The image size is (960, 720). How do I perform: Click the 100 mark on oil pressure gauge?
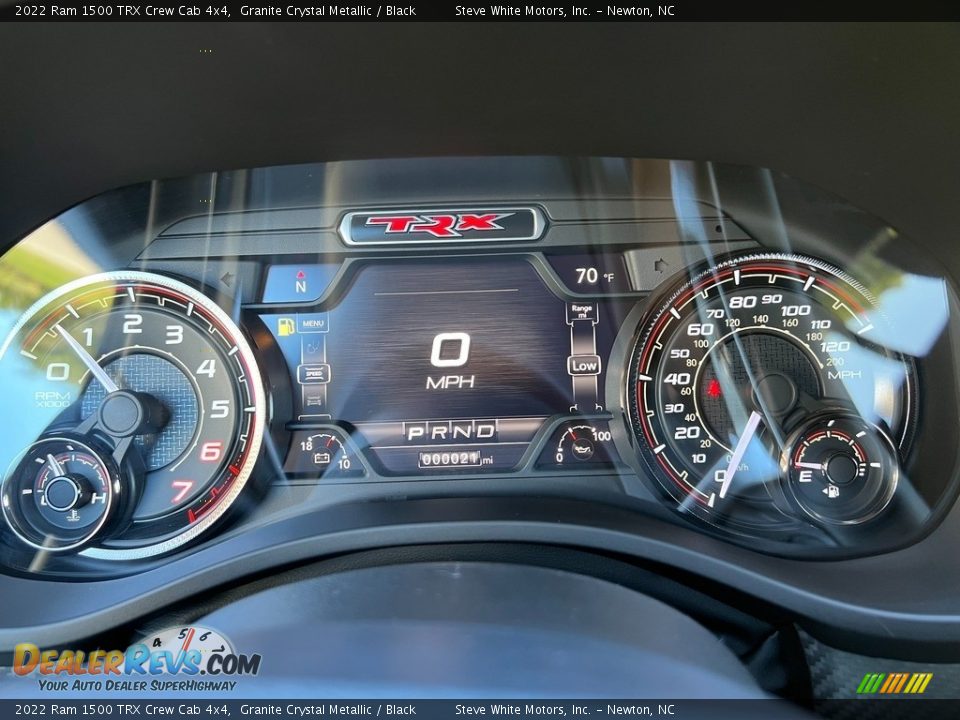click(601, 436)
